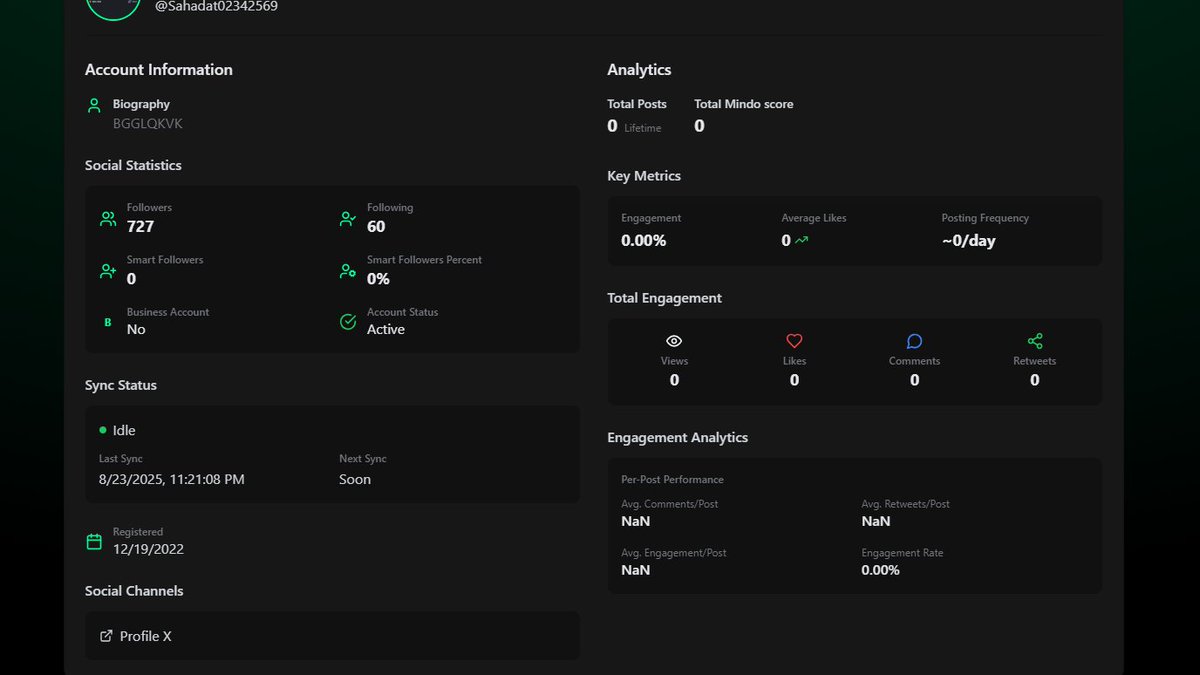This screenshot has width=1200, height=675.
Task: Click the Registered calendar icon
Action: (x=95, y=541)
